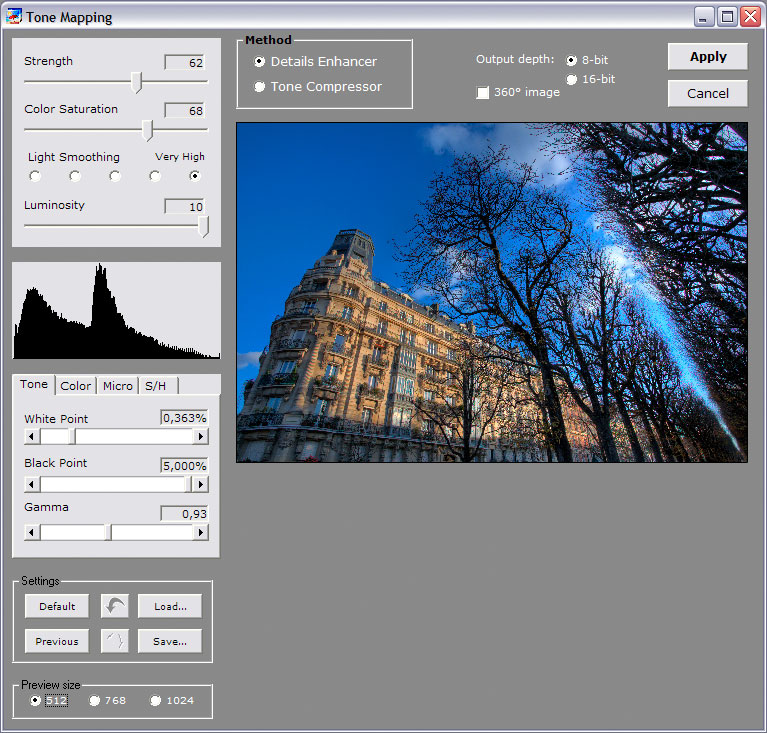
Task: Click the Gamma value field 0,93
Action: point(184,514)
